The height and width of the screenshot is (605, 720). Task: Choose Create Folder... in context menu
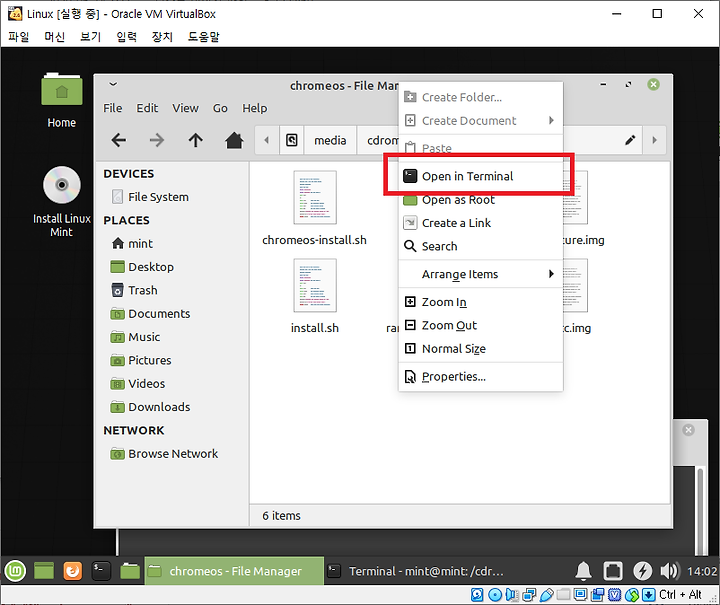(481, 97)
